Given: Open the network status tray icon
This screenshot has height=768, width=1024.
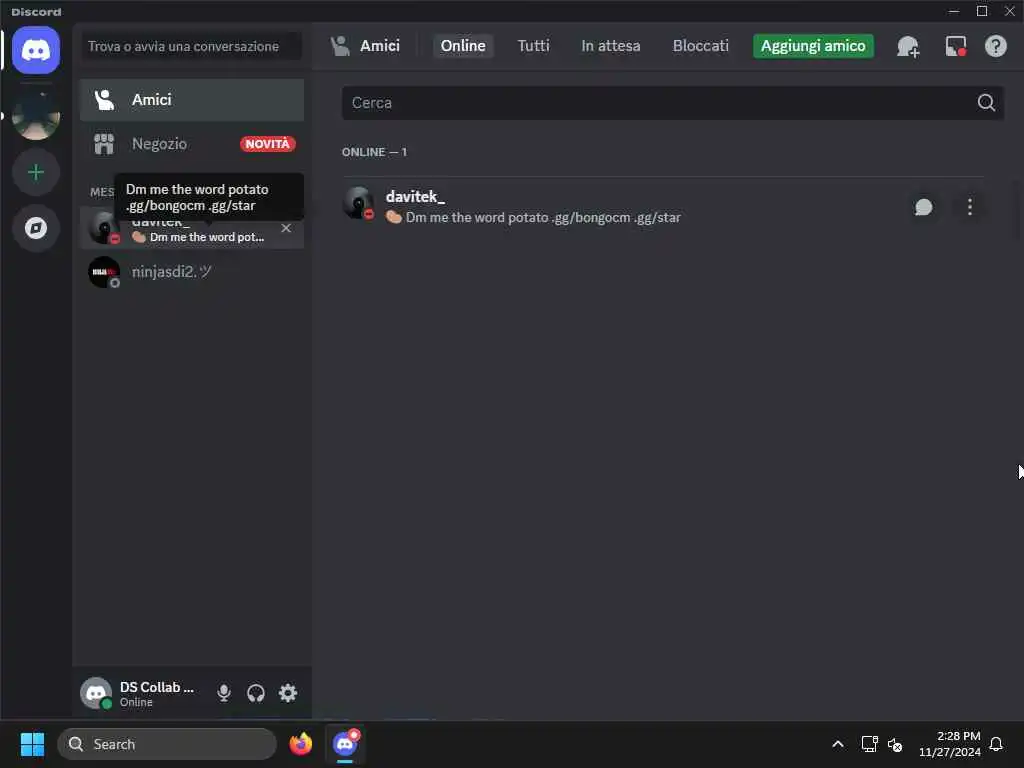Looking at the screenshot, I should coord(869,744).
